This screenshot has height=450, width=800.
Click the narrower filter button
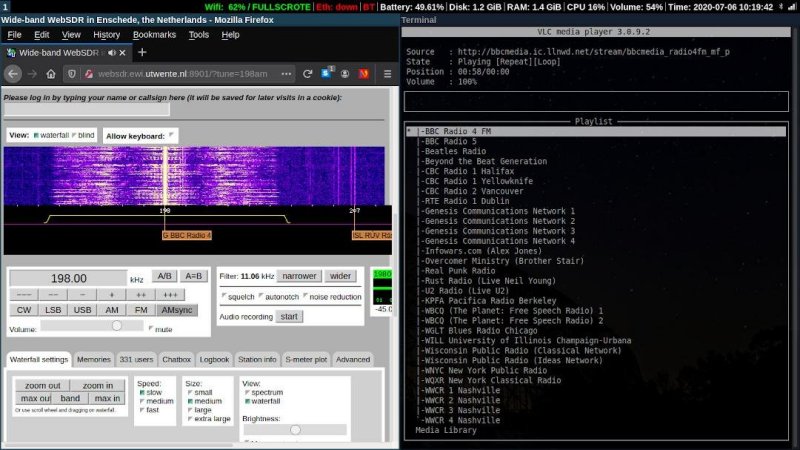point(299,276)
